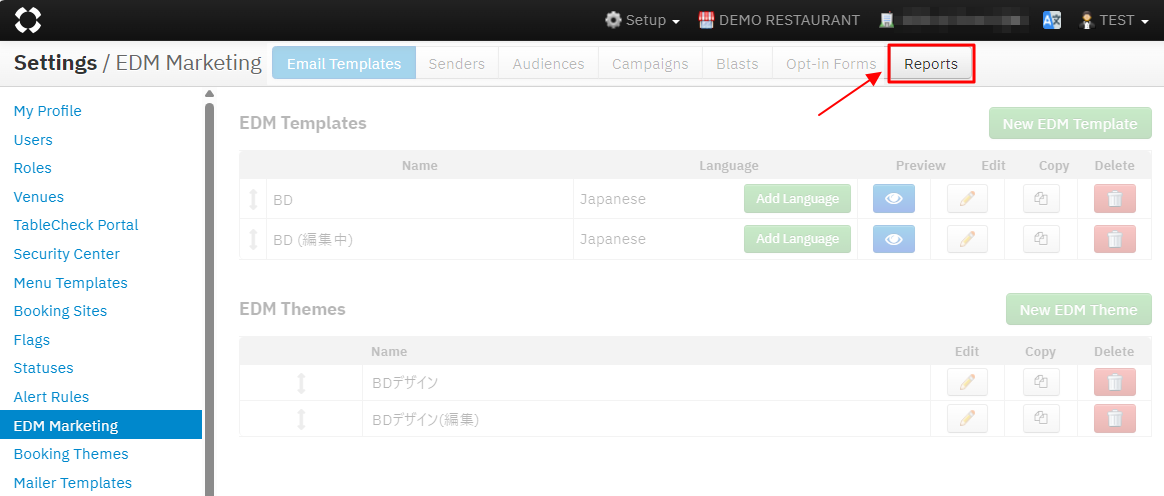Add Language to the BD template
1164x496 pixels.
point(797,199)
